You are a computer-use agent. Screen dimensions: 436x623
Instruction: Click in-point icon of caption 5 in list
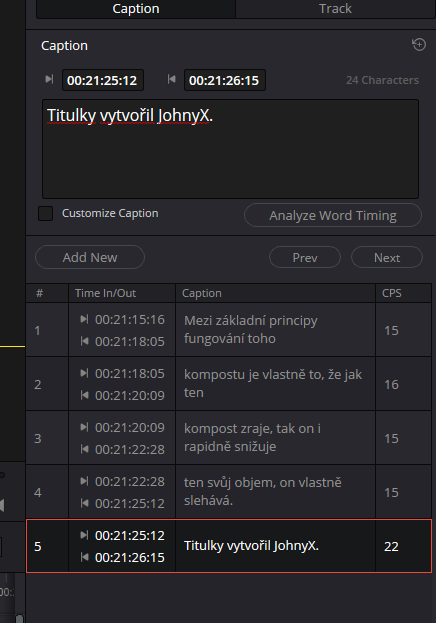pos(84,535)
